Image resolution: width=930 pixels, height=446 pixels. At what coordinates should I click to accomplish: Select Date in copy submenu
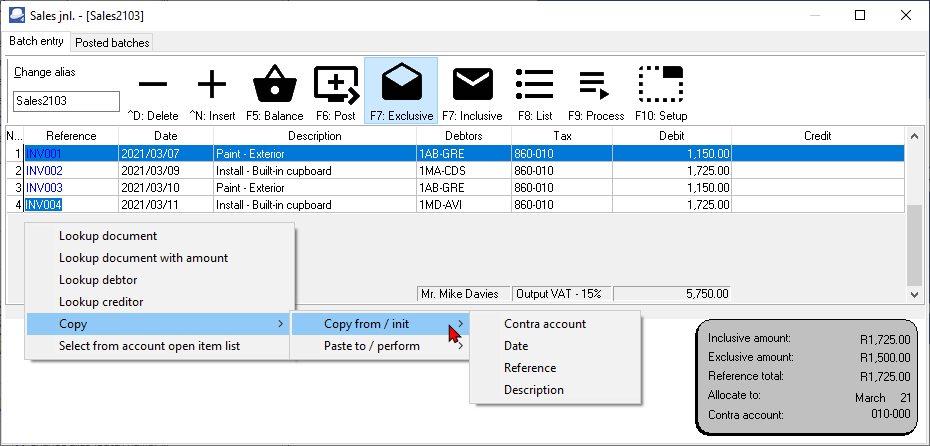pos(555,346)
